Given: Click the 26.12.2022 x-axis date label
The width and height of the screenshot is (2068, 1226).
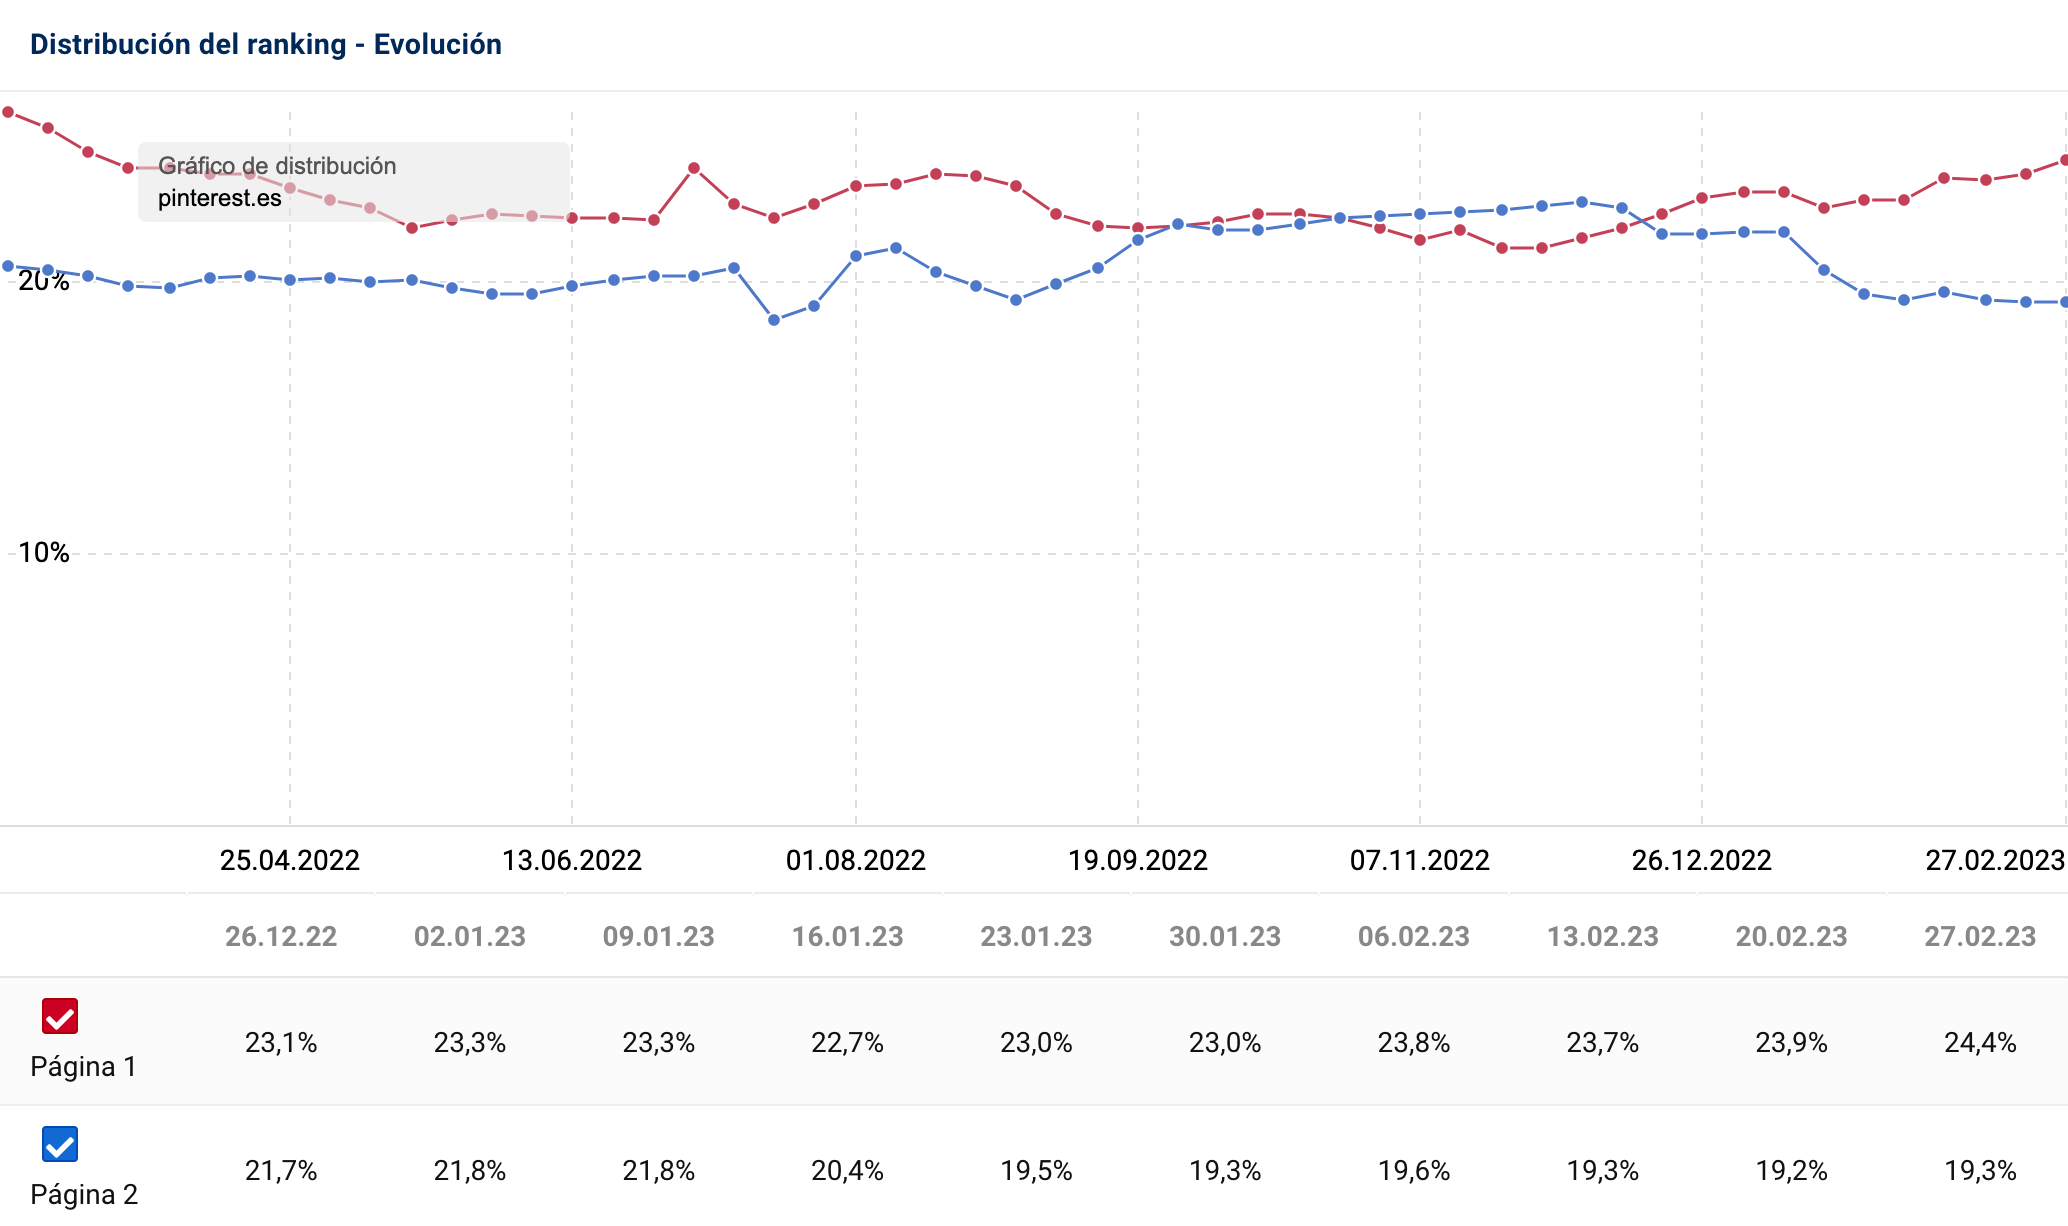Looking at the screenshot, I should pos(1702,860).
